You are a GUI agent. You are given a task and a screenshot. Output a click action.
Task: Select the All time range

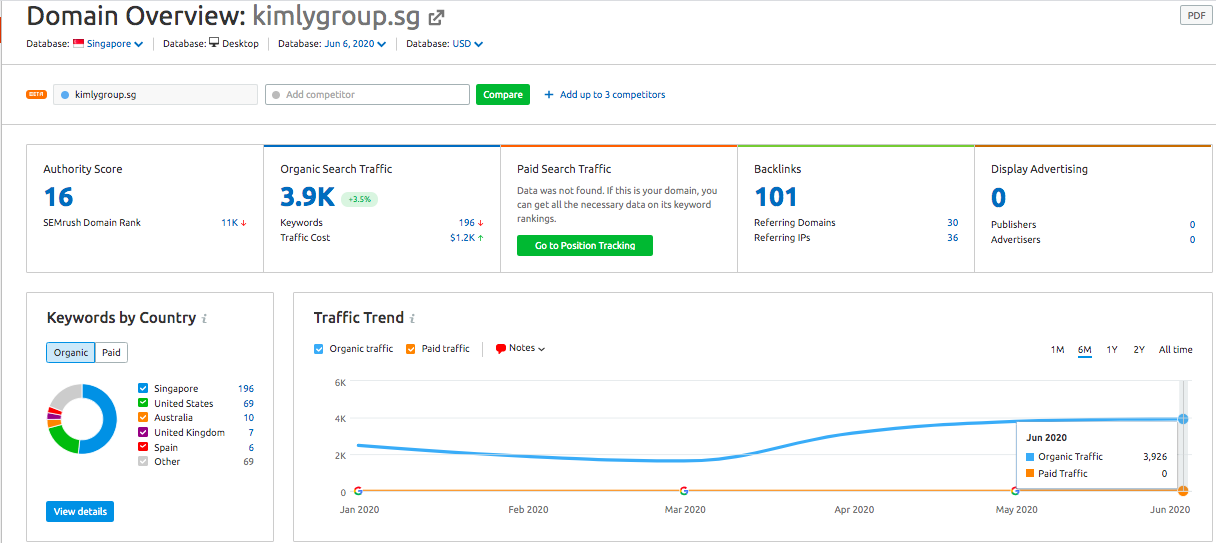click(x=1176, y=350)
